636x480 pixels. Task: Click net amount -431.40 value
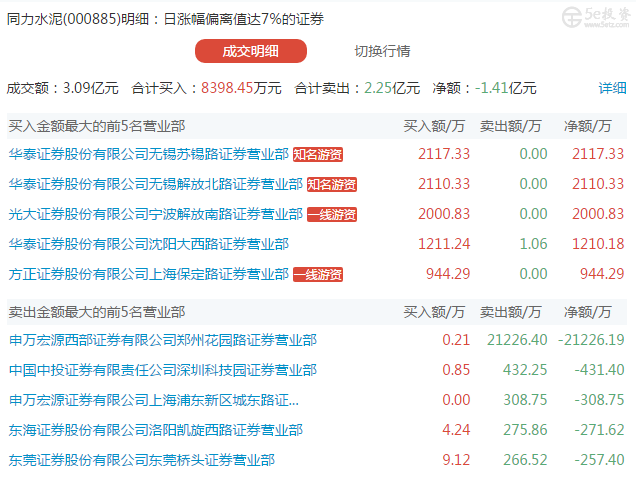point(599,370)
